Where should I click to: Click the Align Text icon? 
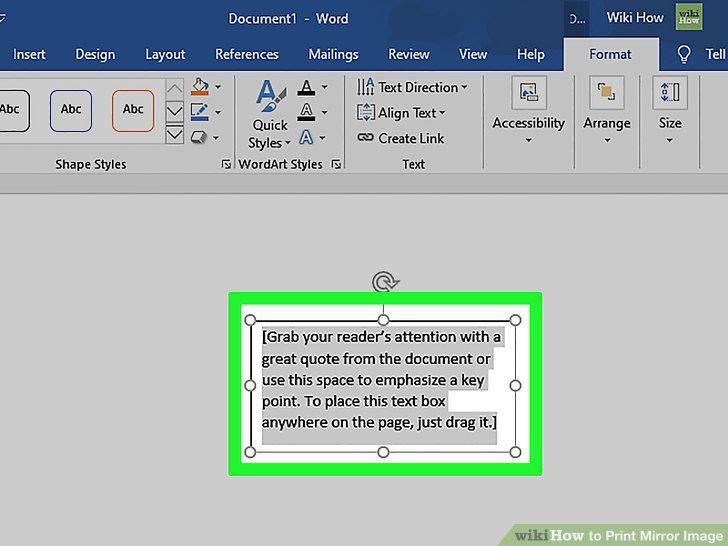click(x=365, y=112)
